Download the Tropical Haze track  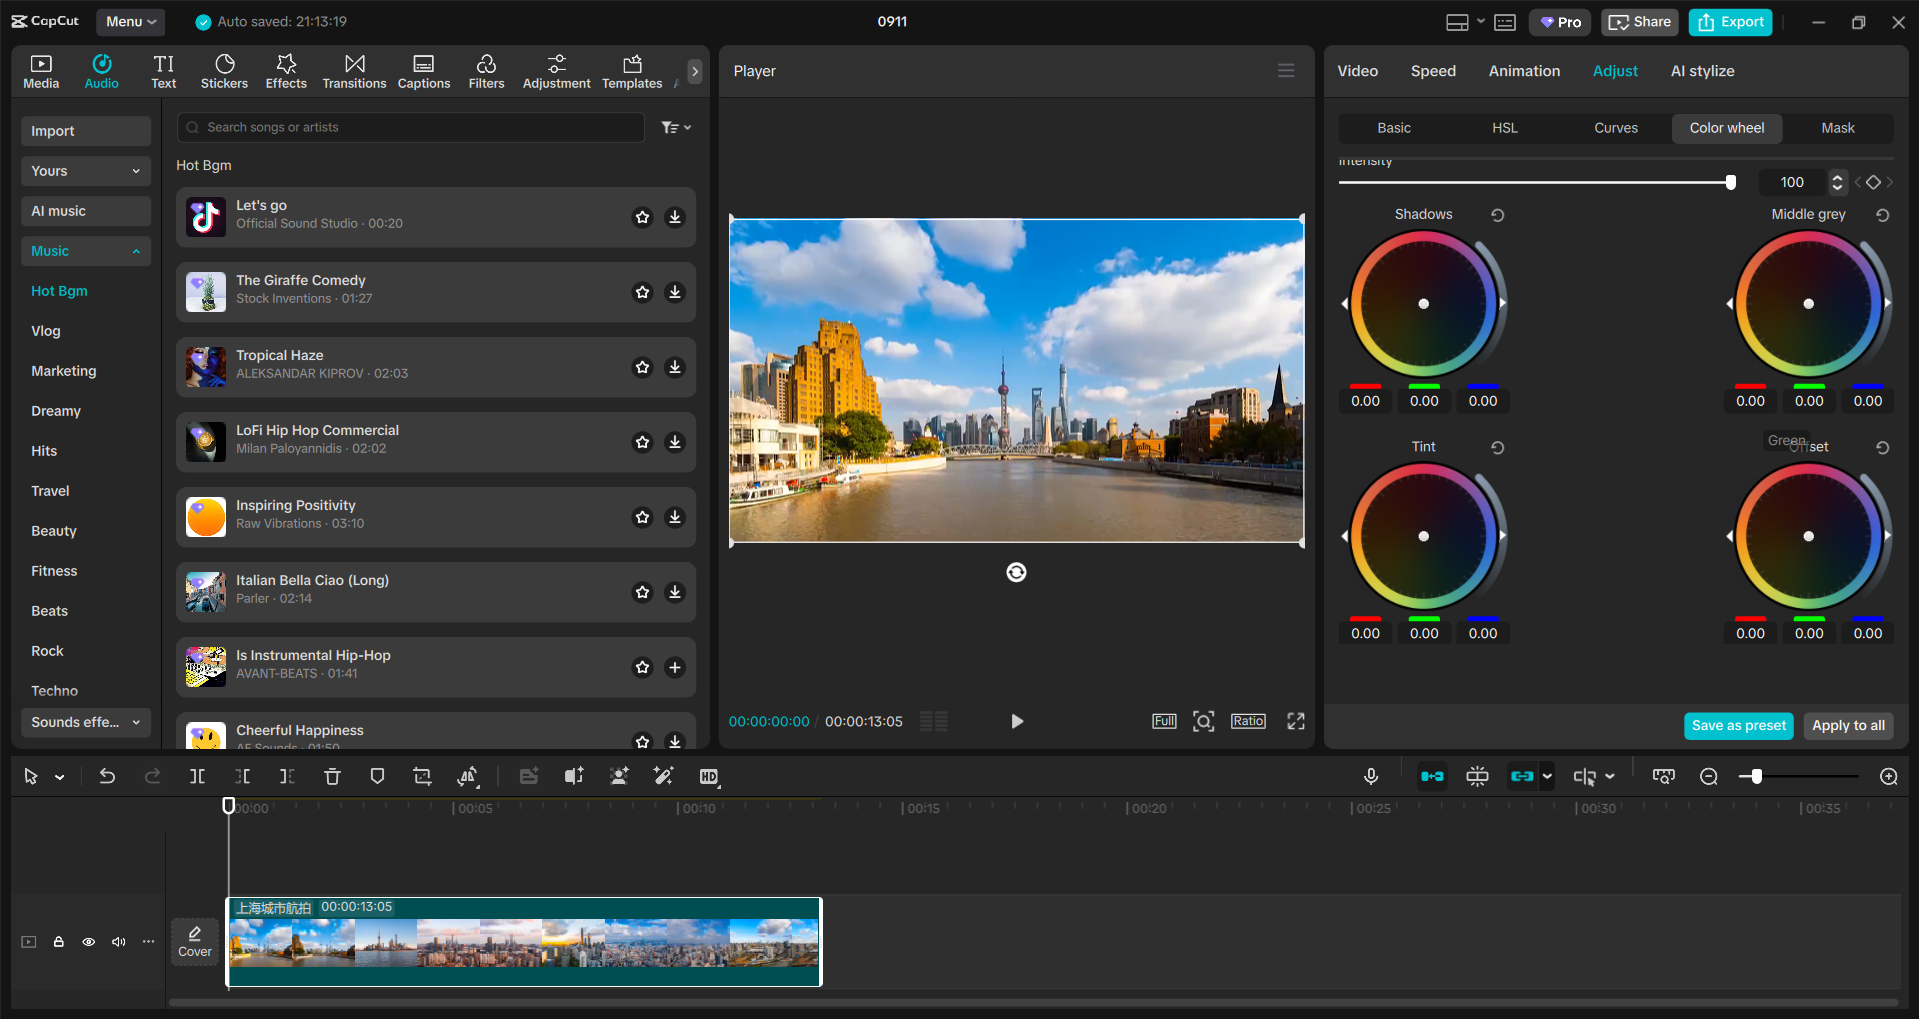674,367
